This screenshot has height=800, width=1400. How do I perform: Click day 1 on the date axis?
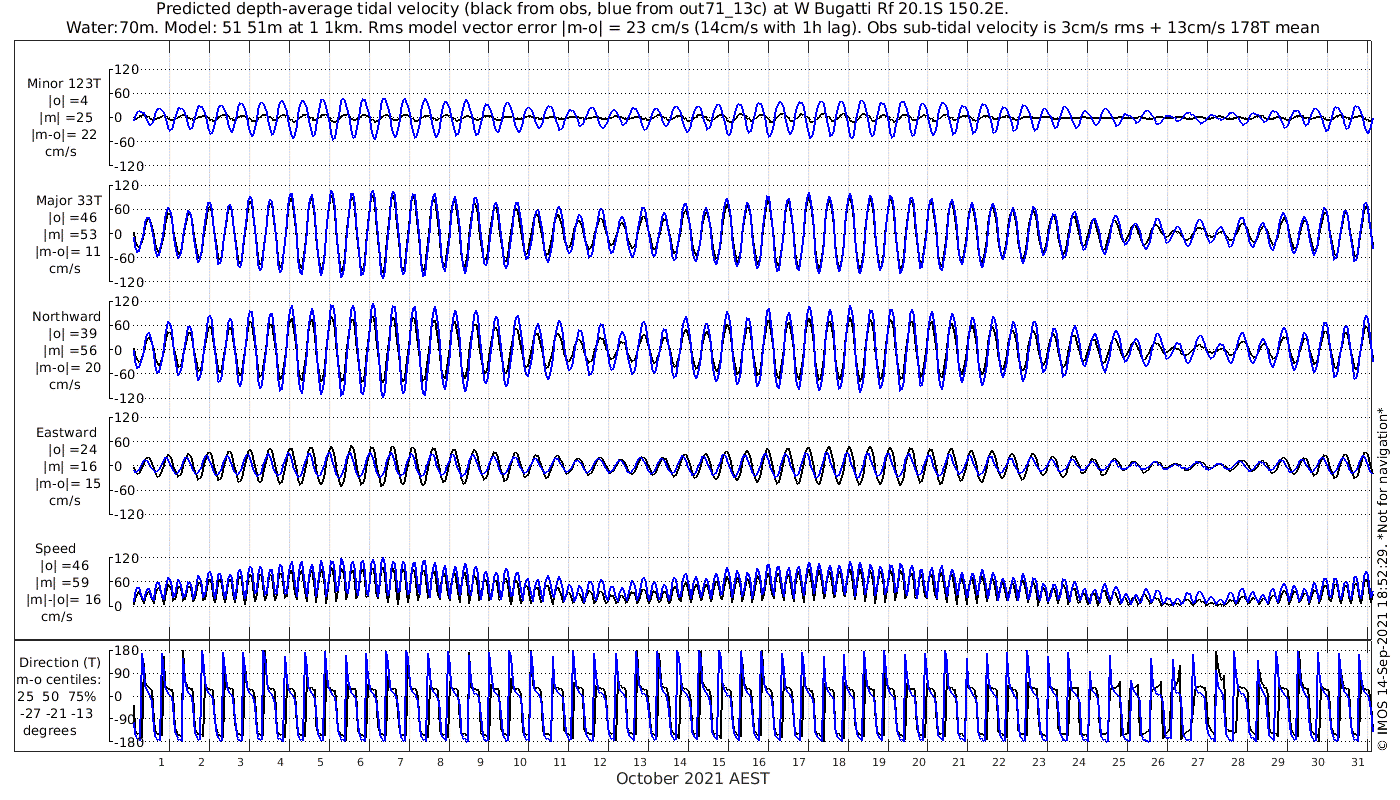coord(161,762)
